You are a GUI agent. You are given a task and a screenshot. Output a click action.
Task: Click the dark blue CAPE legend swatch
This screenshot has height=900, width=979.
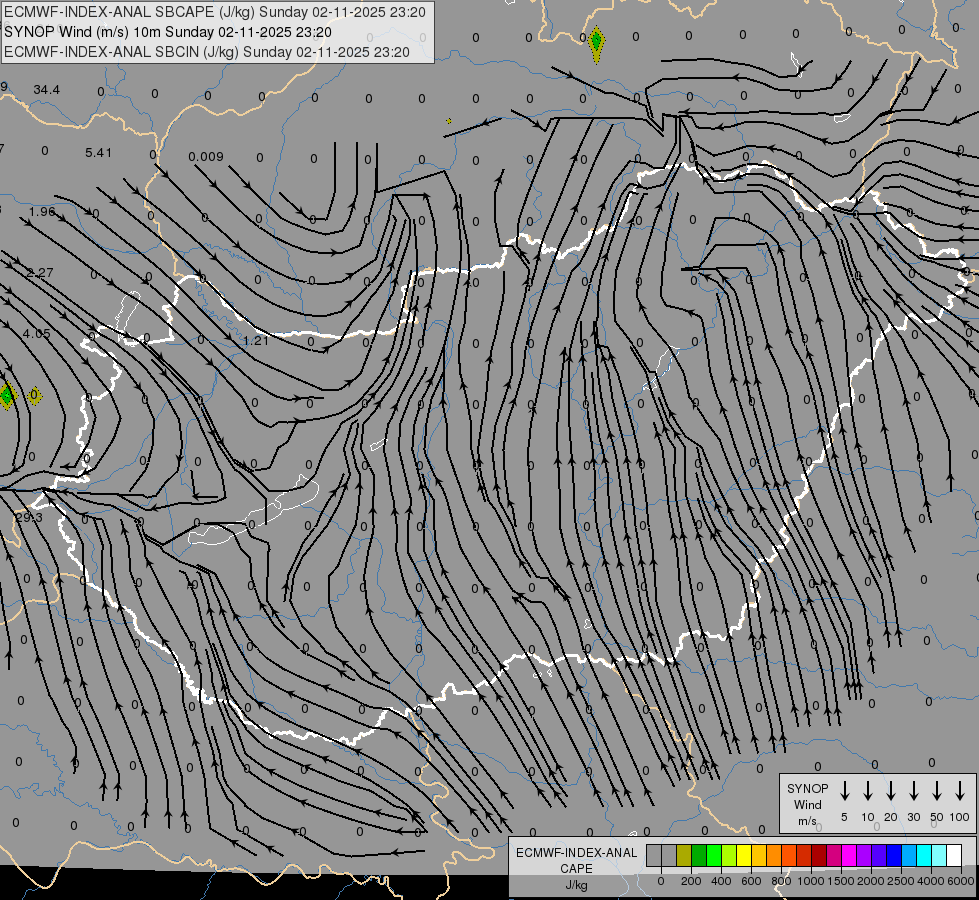894,855
